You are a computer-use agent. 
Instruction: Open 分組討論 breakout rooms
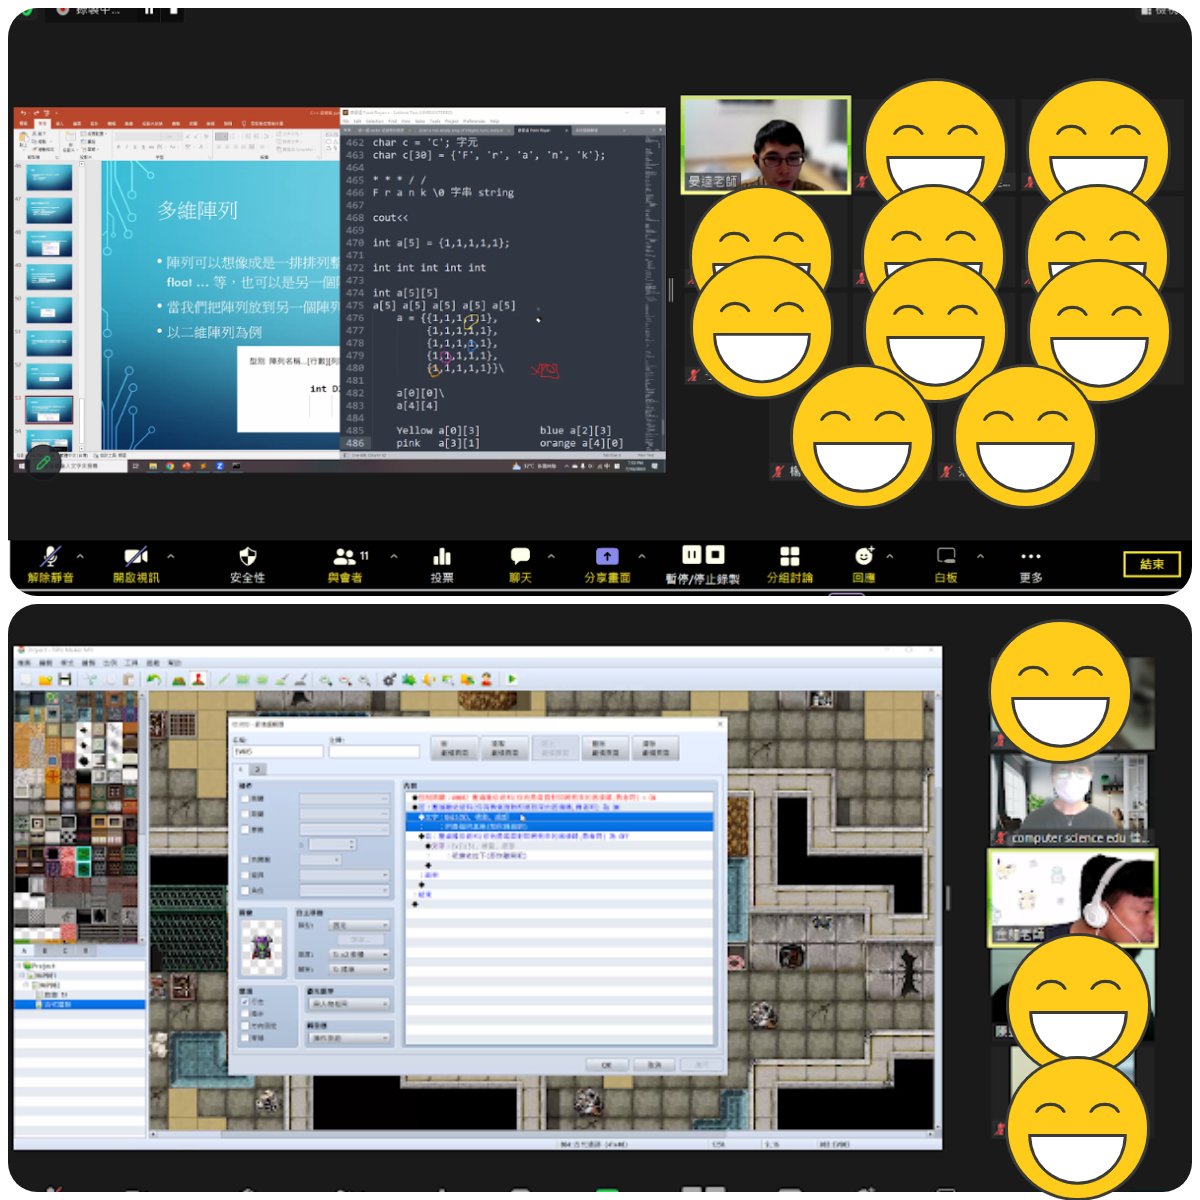789,557
